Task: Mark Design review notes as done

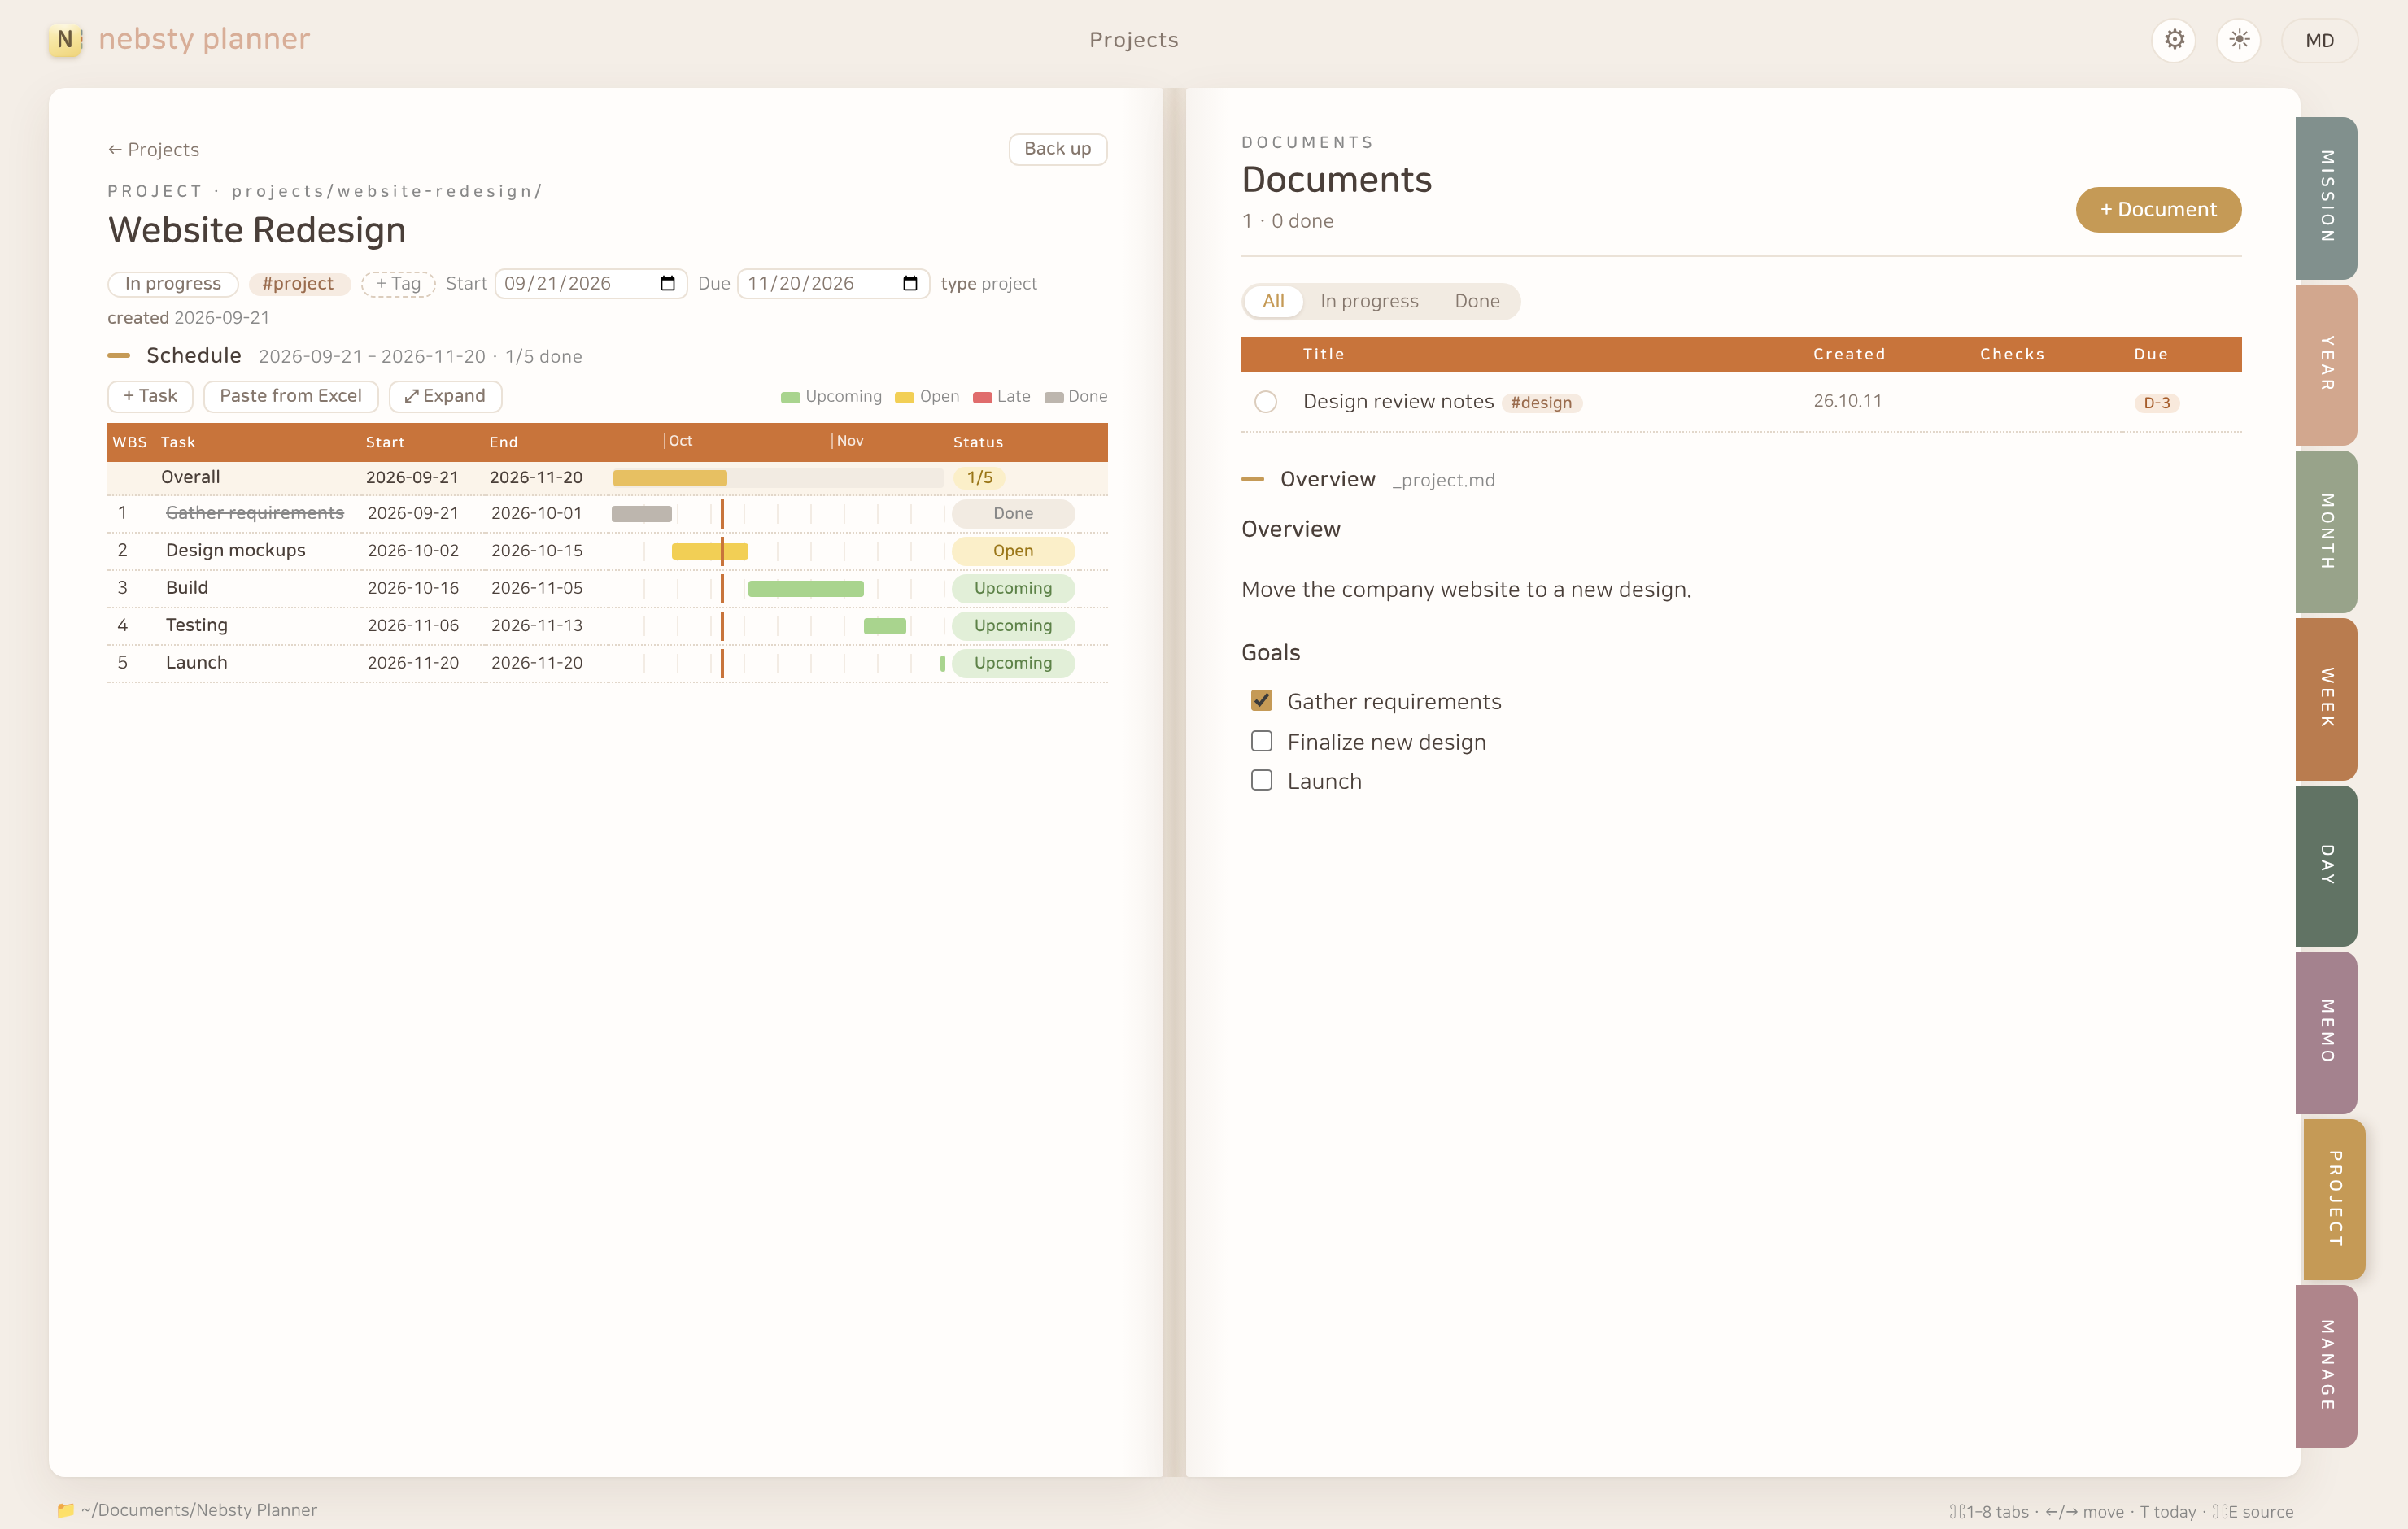Action: tap(1266, 402)
